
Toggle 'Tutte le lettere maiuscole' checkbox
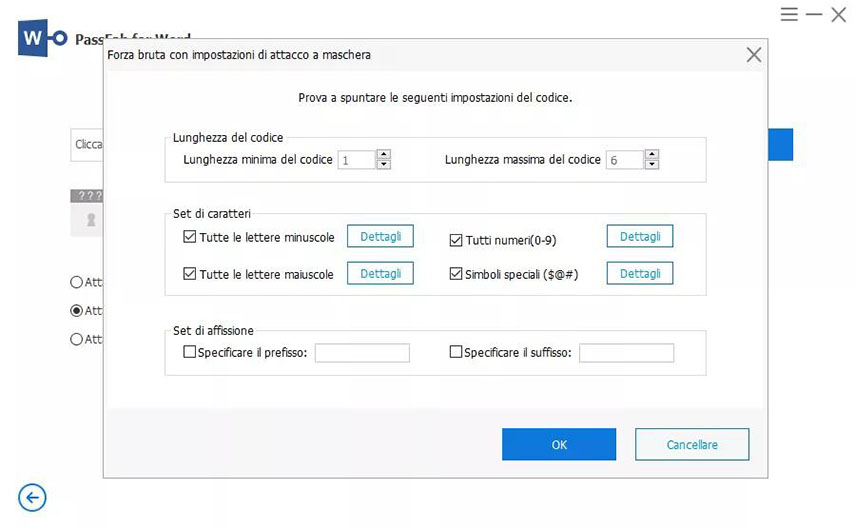[x=190, y=274]
